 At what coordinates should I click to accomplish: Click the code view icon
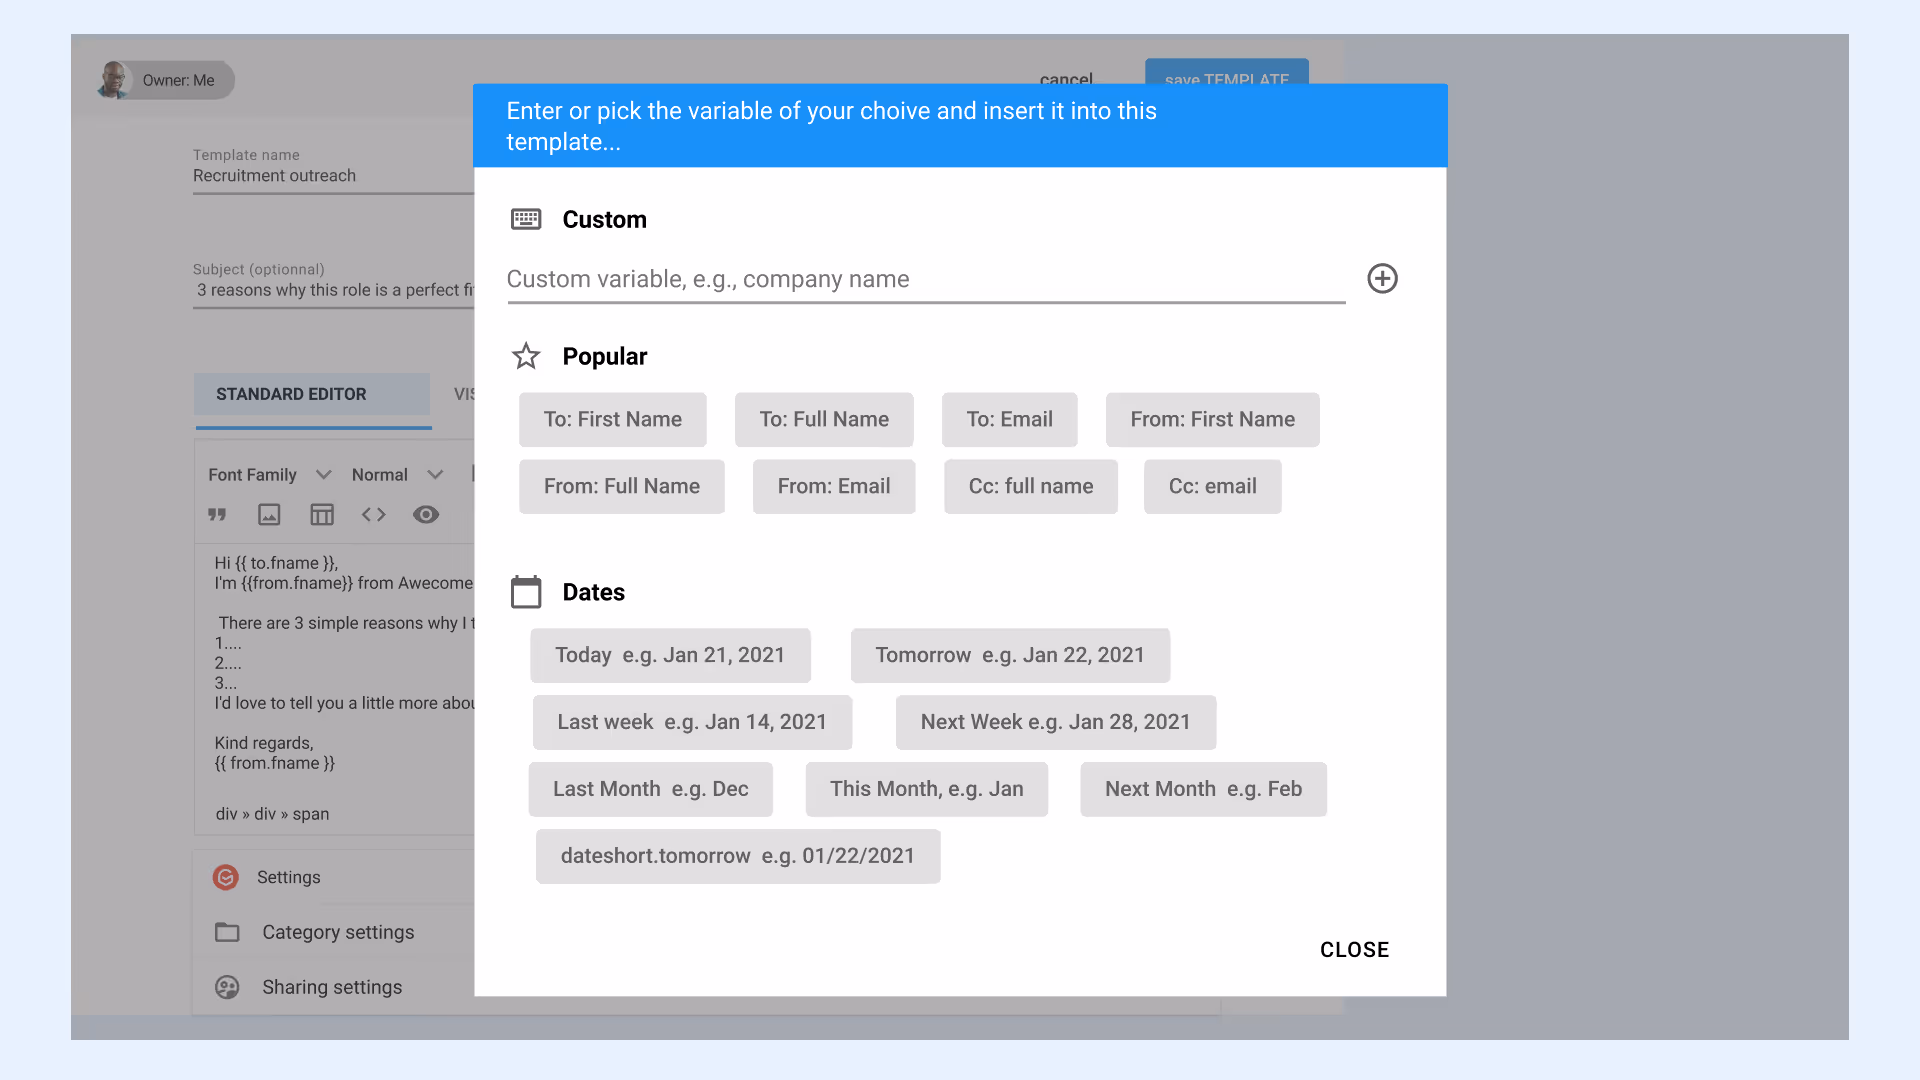(374, 515)
